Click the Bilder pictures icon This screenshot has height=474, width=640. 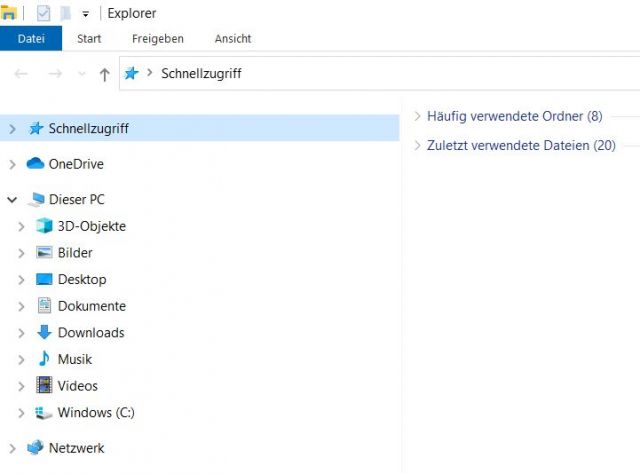pos(44,252)
